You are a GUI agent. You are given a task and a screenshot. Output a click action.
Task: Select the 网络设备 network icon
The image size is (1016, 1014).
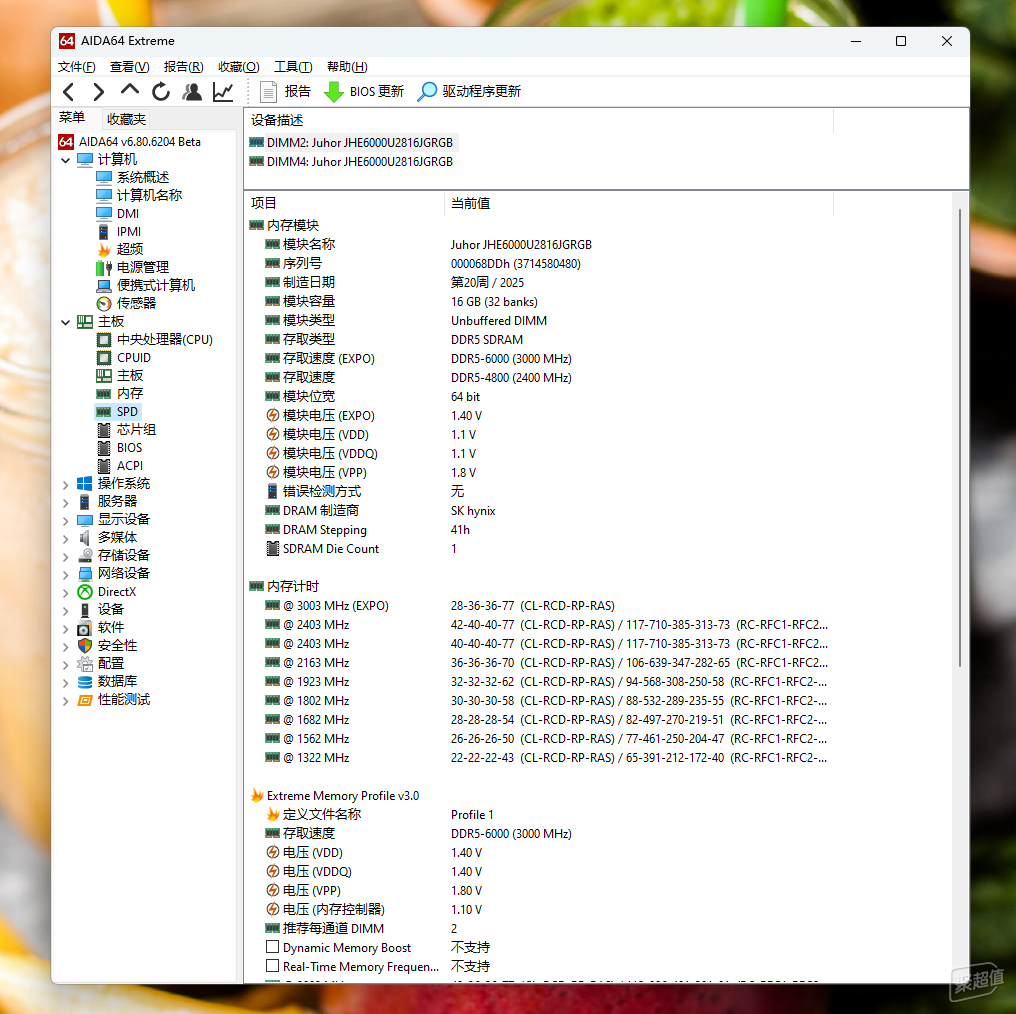(84, 573)
